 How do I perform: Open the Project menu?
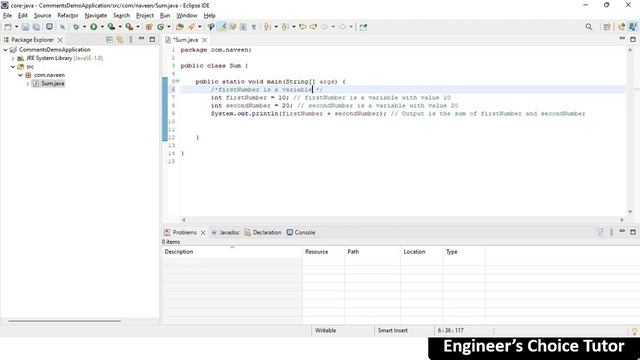click(145, 16)
